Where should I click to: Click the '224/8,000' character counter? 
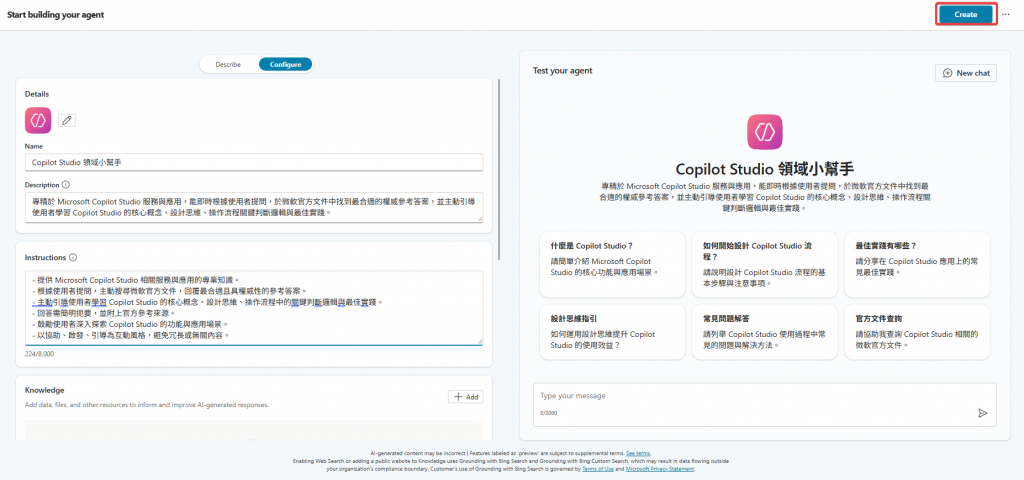[x=39, y=353]
